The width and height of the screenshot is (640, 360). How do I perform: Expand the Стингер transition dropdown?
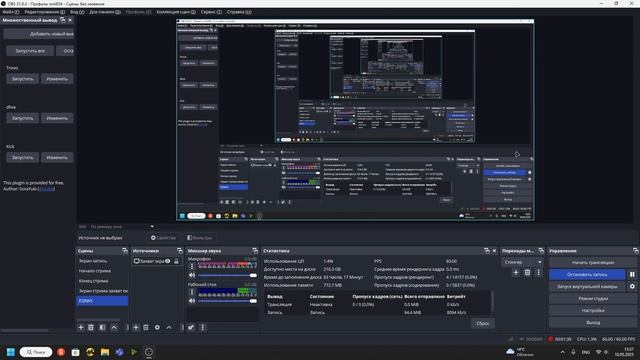coord(522,262)
